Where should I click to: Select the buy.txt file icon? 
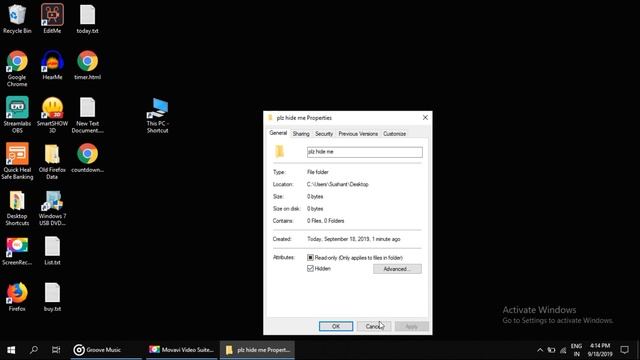tap(52, 297)
